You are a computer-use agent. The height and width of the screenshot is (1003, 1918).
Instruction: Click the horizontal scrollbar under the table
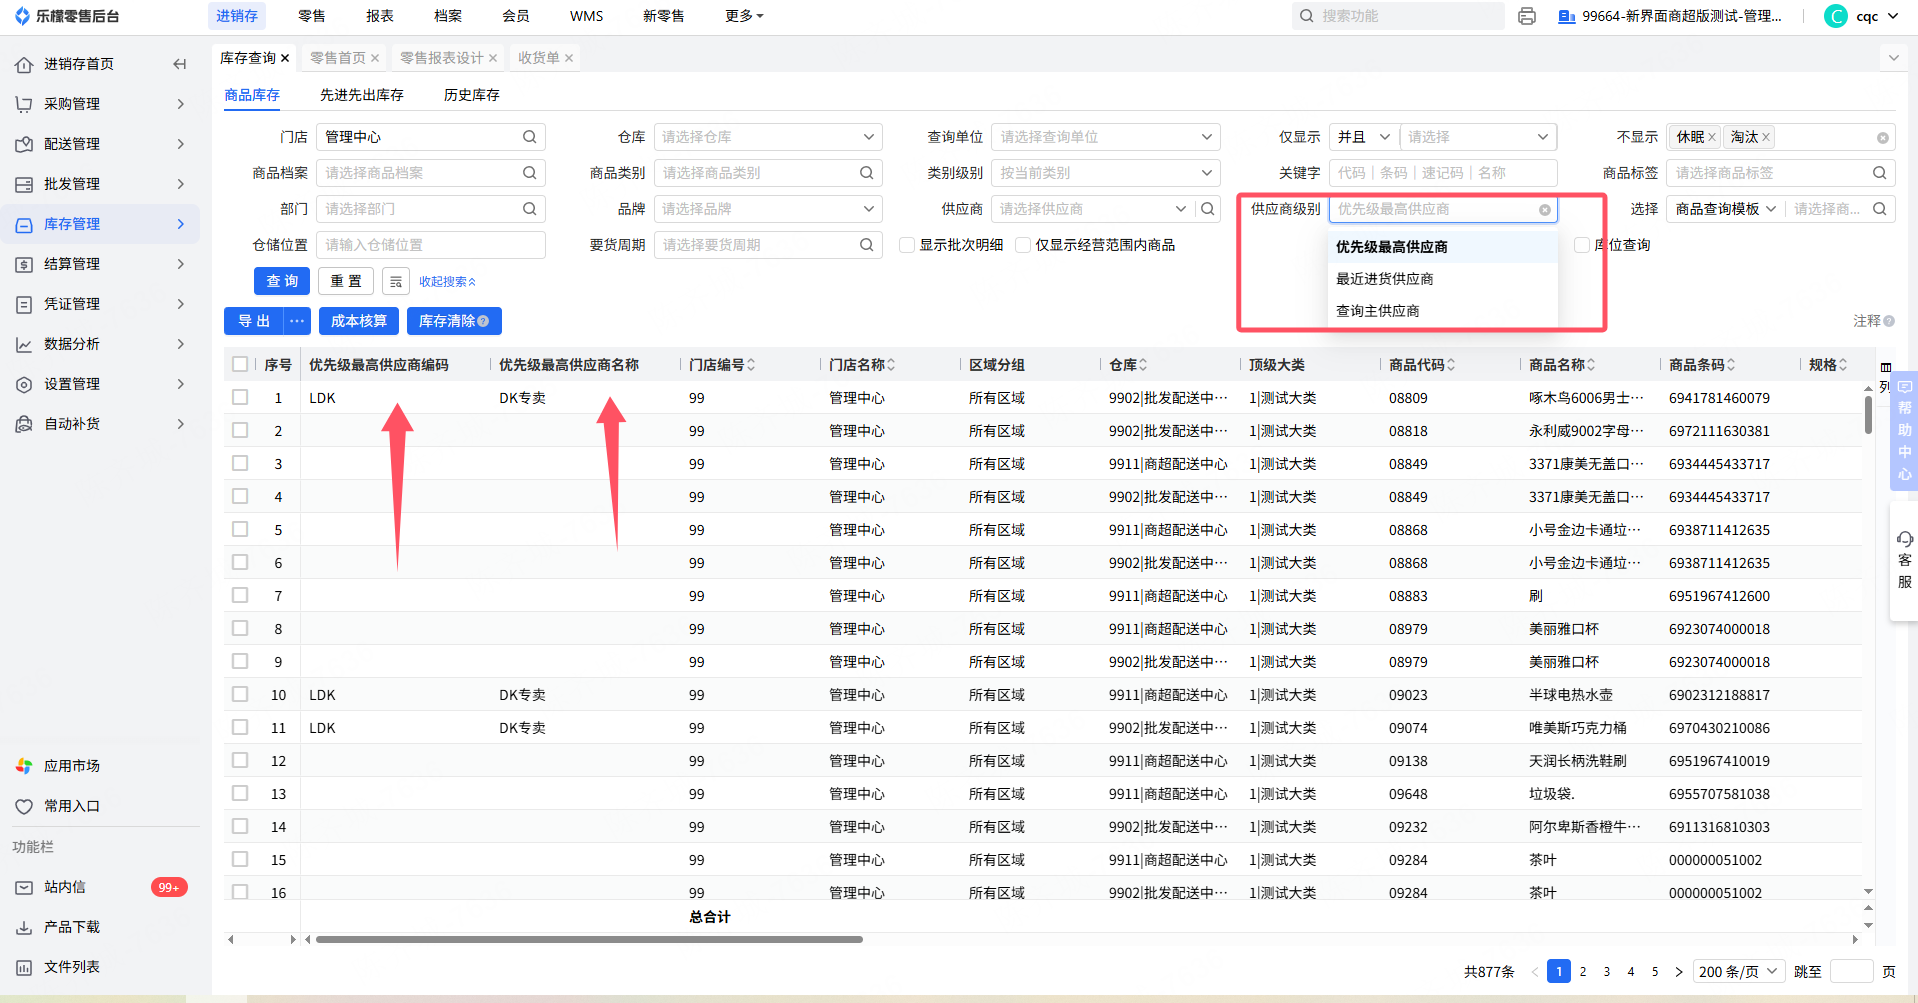[589, 940]
